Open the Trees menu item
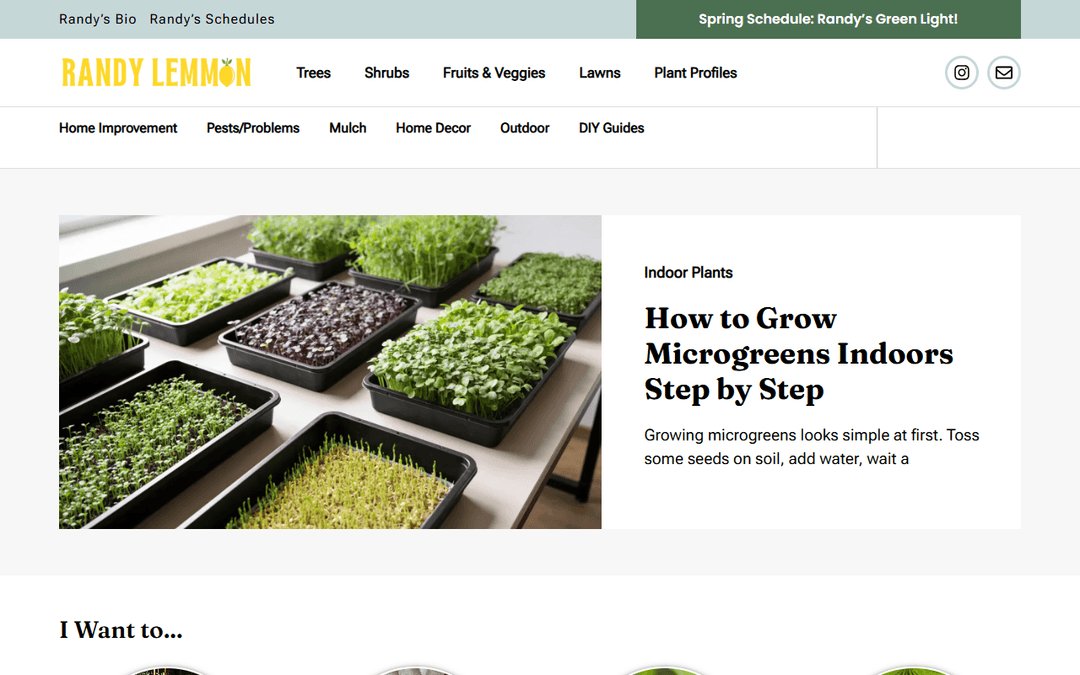 tap(313, 73)
